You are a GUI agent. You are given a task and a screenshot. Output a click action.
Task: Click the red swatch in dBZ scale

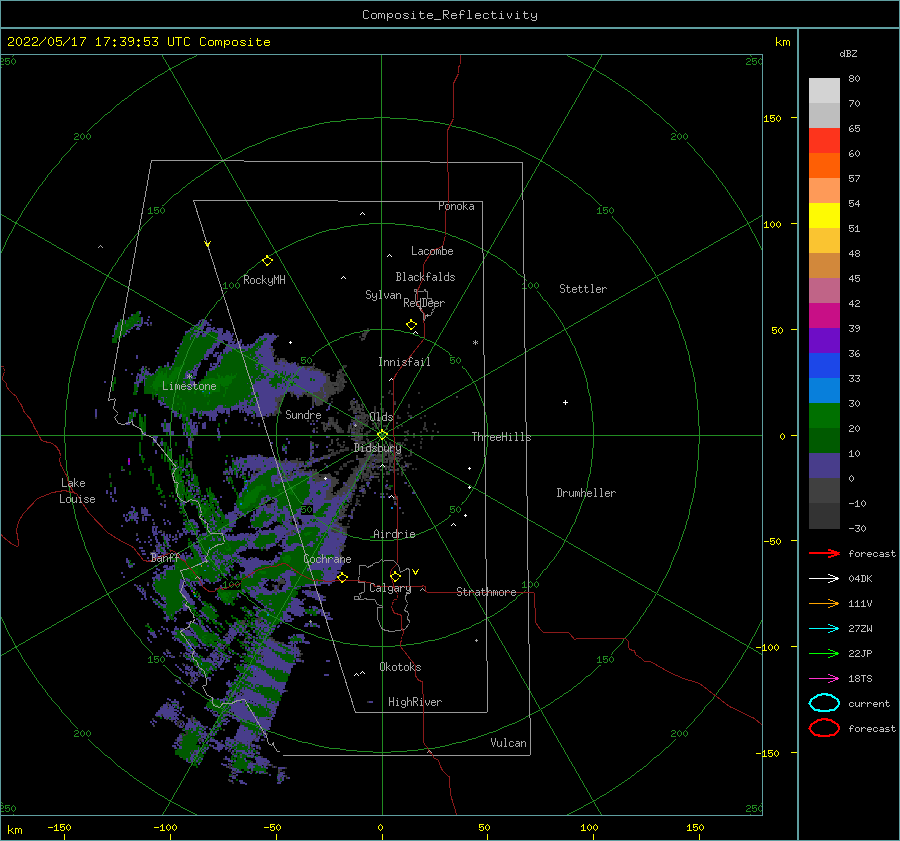click(824, 140)
